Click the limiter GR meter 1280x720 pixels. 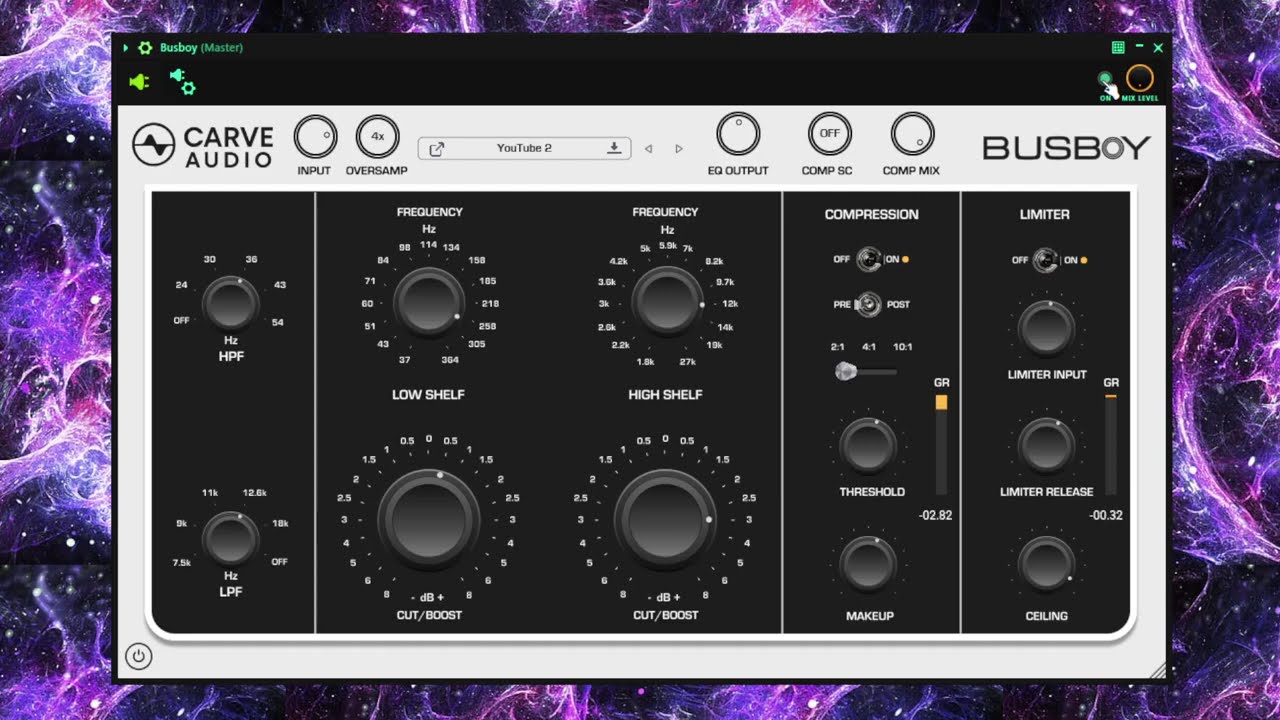pyautogui.click(x=1111, y=444)
